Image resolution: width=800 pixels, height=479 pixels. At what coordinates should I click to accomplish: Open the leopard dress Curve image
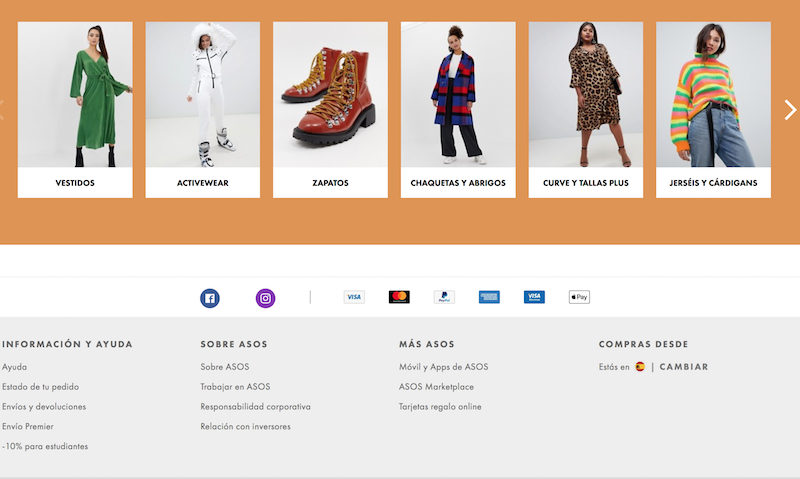586,94
